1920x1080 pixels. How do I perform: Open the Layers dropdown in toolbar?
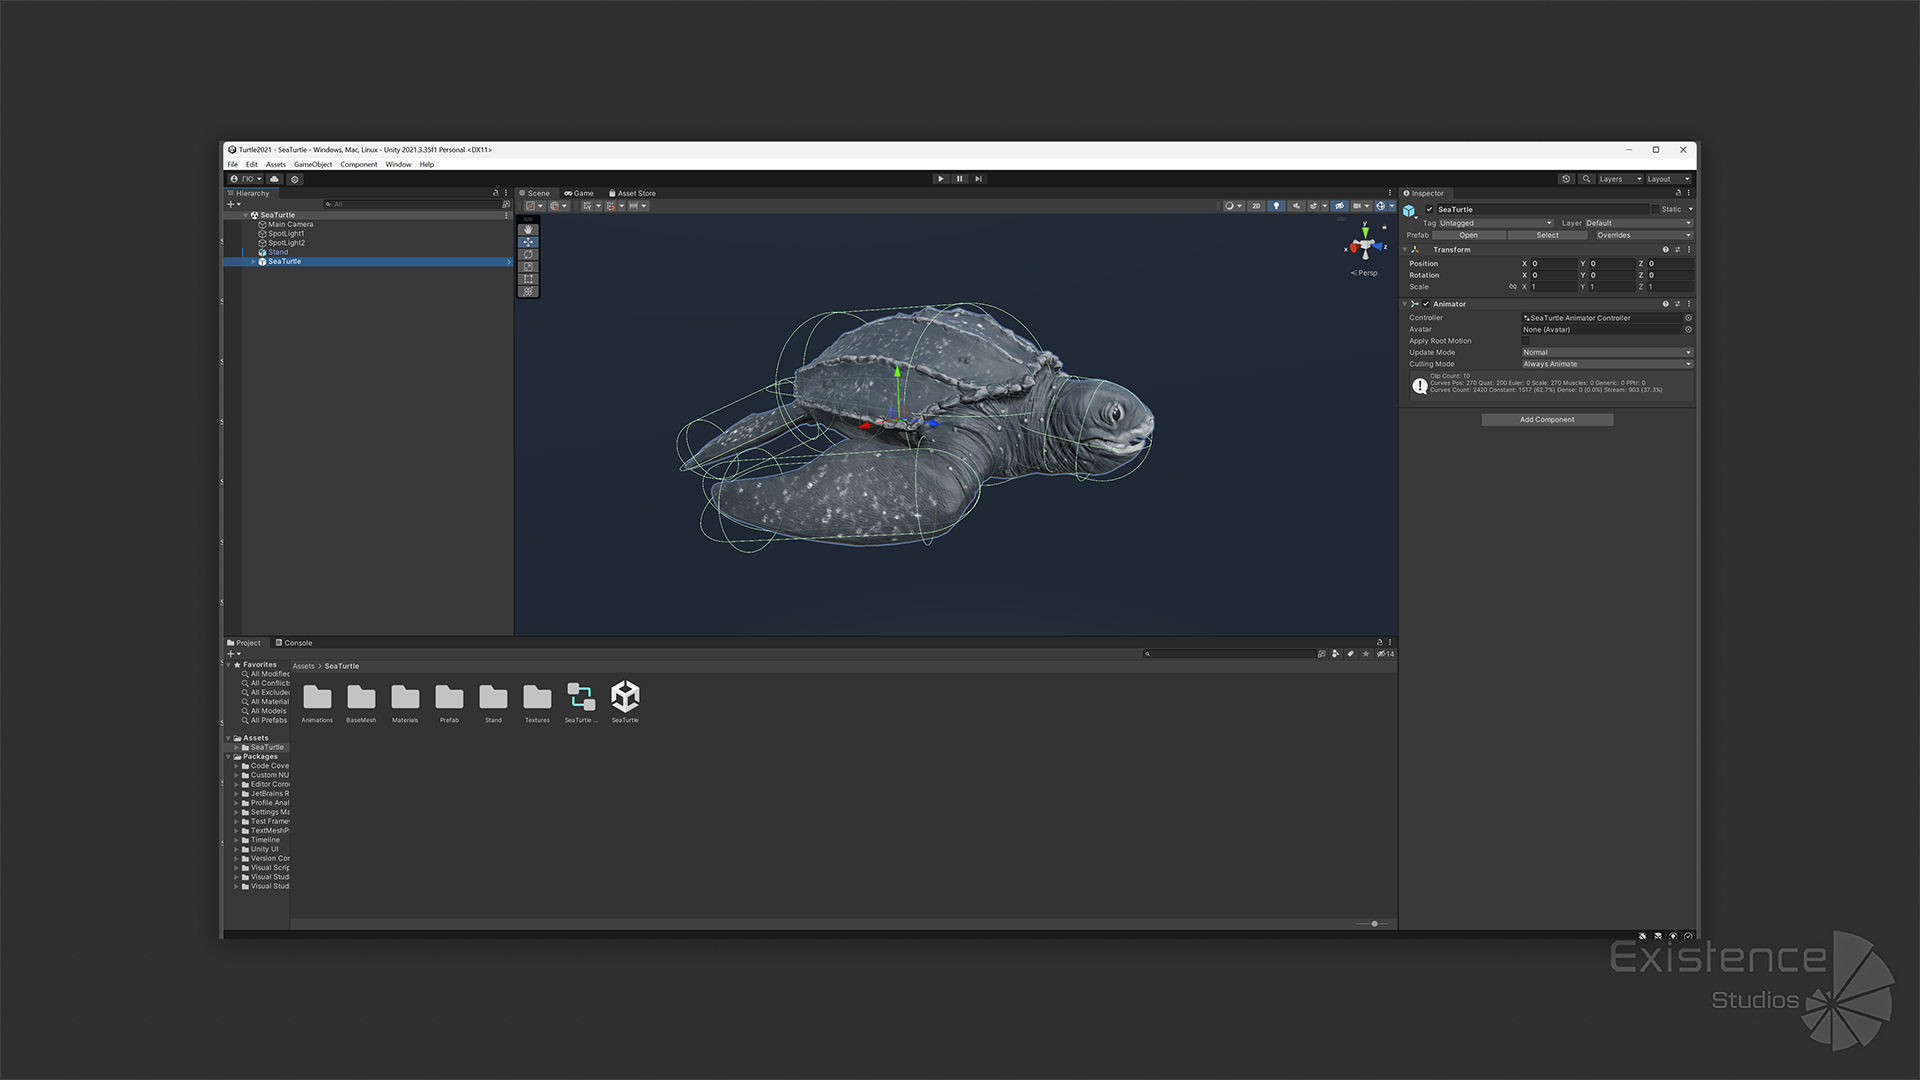point(1619,179)
